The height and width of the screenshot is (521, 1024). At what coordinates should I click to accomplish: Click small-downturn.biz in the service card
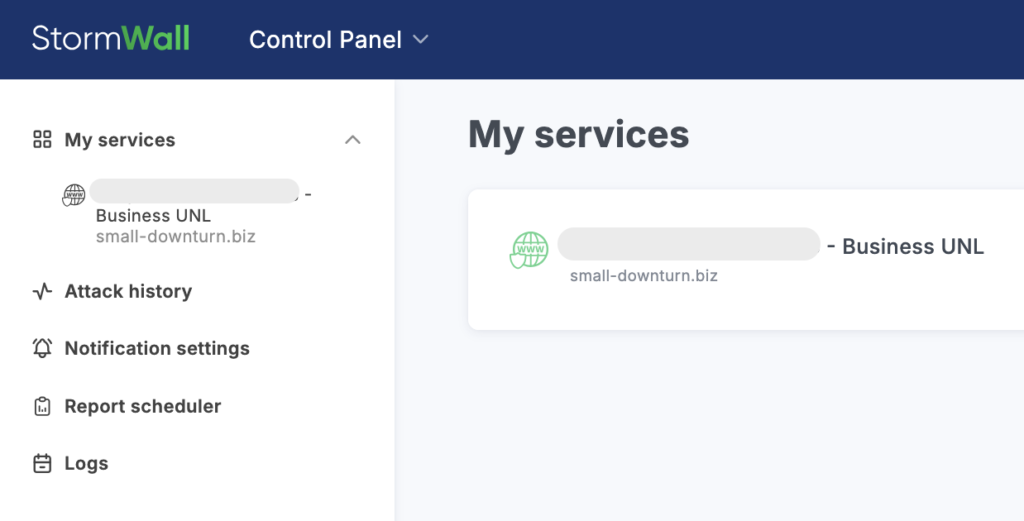[x=644, y=275]
